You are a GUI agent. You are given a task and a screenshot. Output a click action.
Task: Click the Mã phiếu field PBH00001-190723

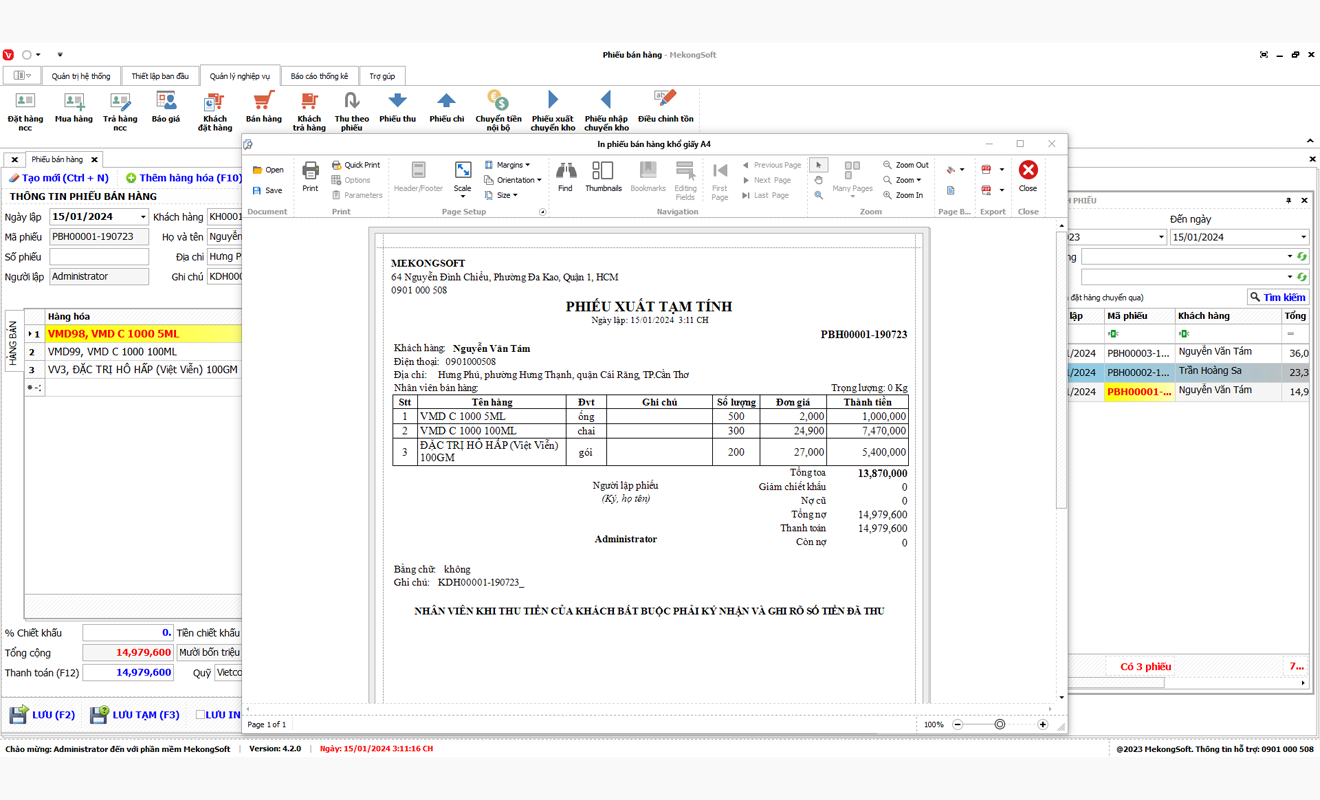click(99, 237)
